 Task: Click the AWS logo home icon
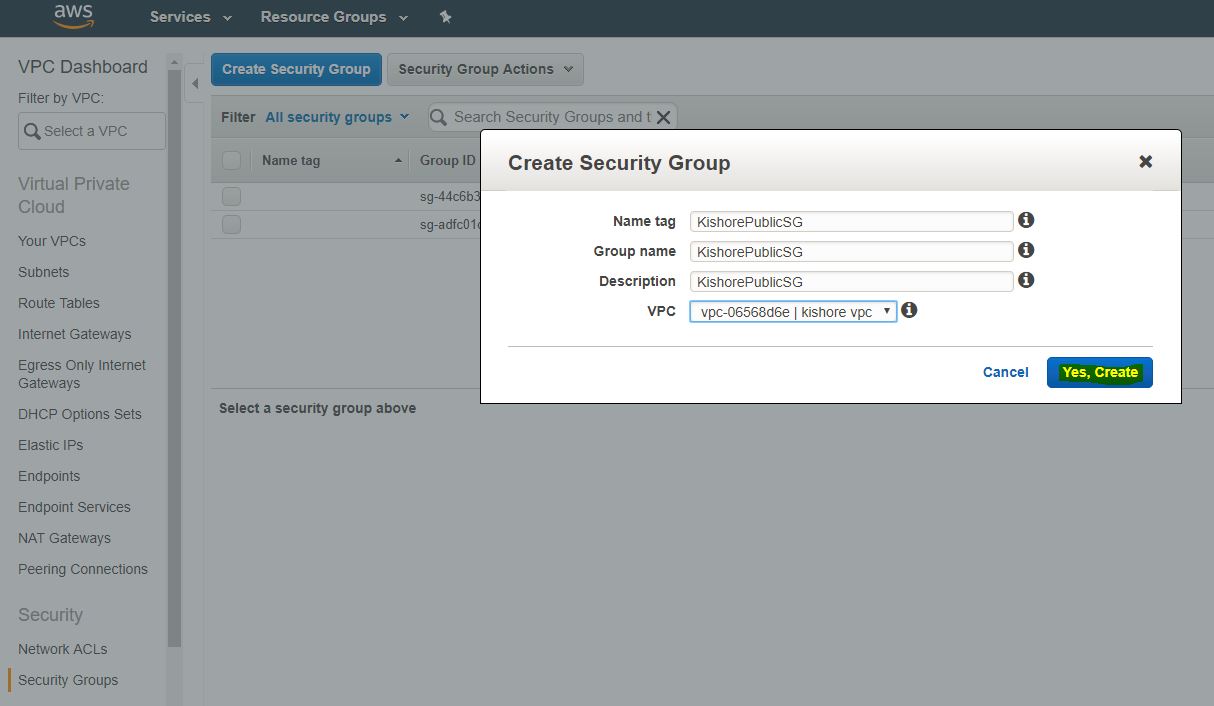pos(73,15)
